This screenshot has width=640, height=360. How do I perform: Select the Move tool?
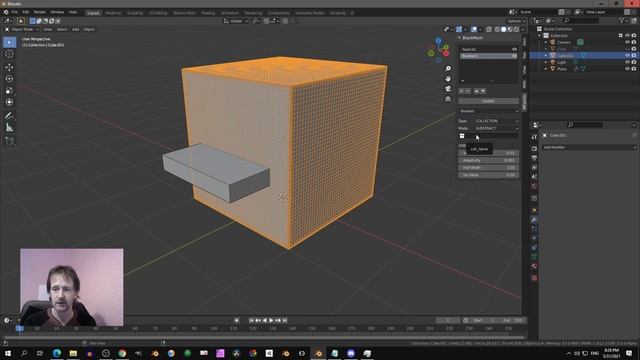coord(9,67)
